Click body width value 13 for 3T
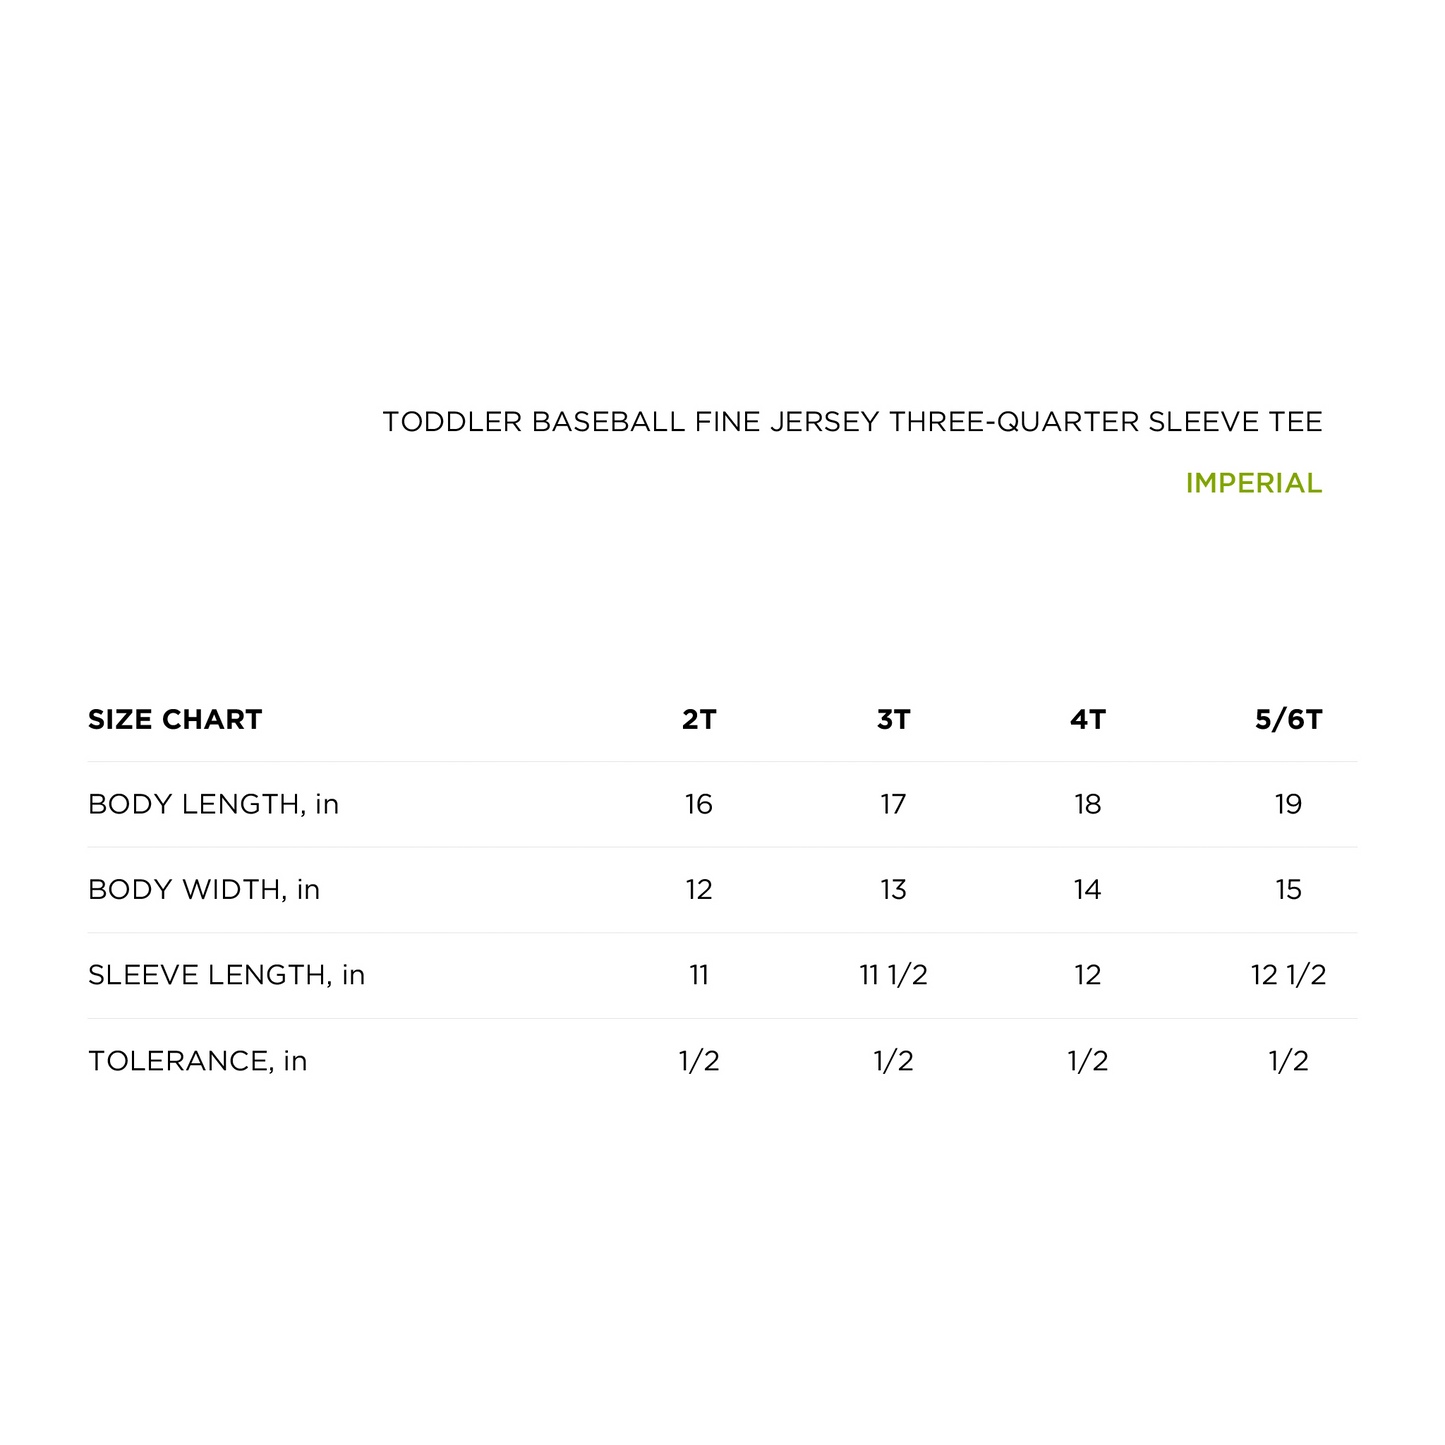Viewport: 1445px width, 1445px height. pos(893,890)
